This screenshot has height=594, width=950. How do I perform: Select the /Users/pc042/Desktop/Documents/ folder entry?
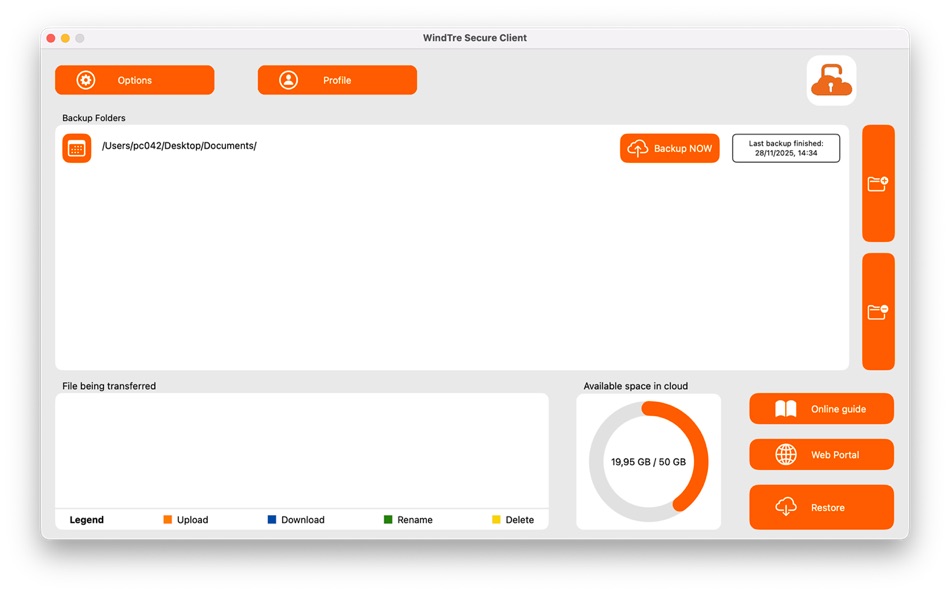[x=178, y=145]
